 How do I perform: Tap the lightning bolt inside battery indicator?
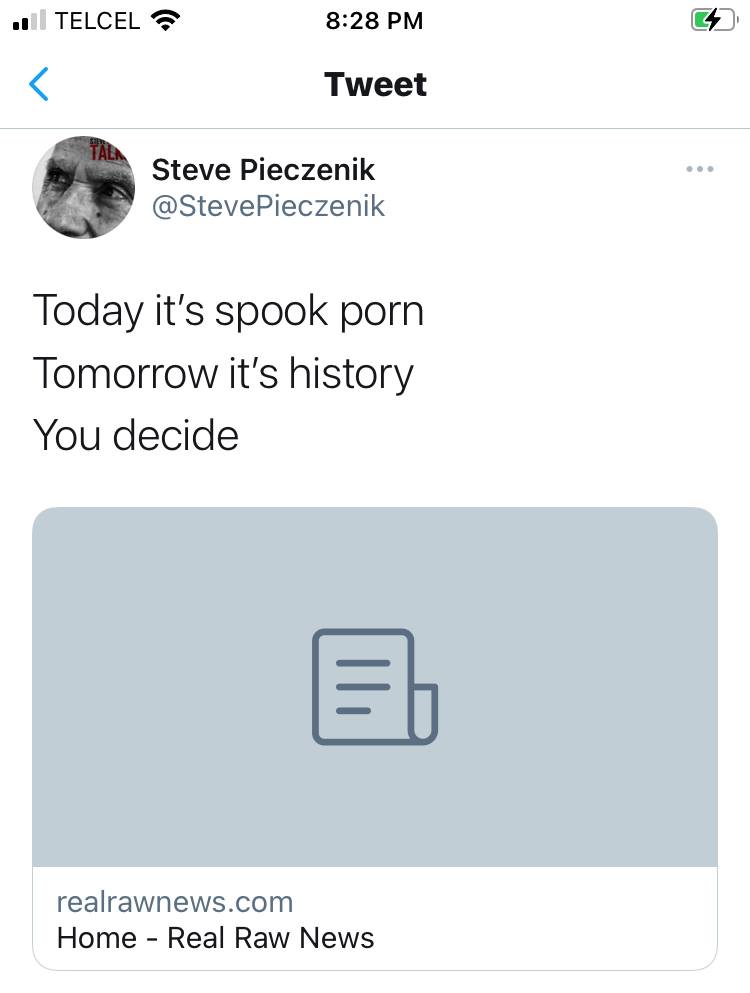(714, 20)
